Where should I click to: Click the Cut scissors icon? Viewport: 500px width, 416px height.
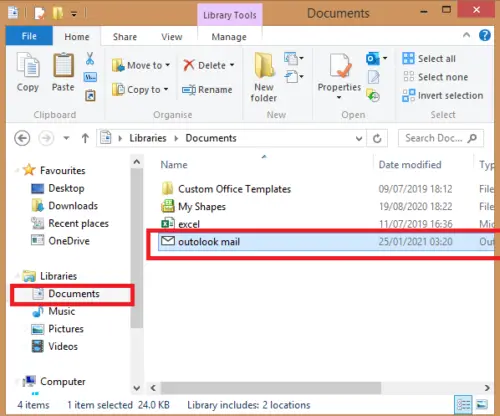(90, 58)
